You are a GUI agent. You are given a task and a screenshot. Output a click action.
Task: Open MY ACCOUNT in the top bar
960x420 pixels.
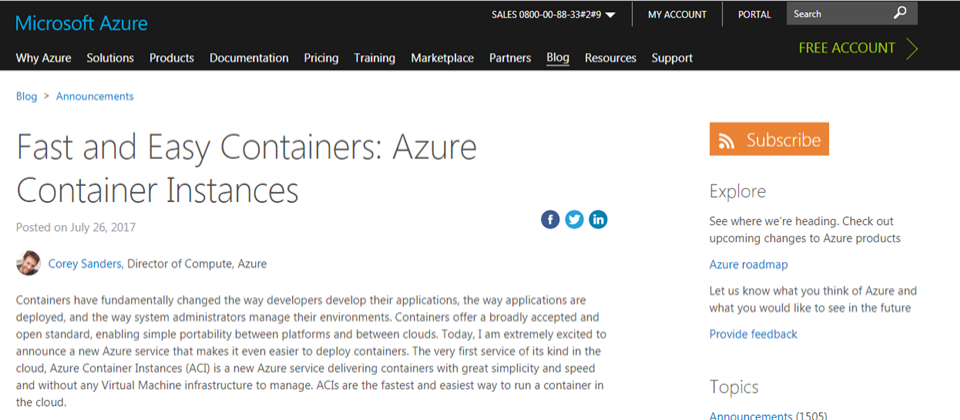click(x=677, y=15)
